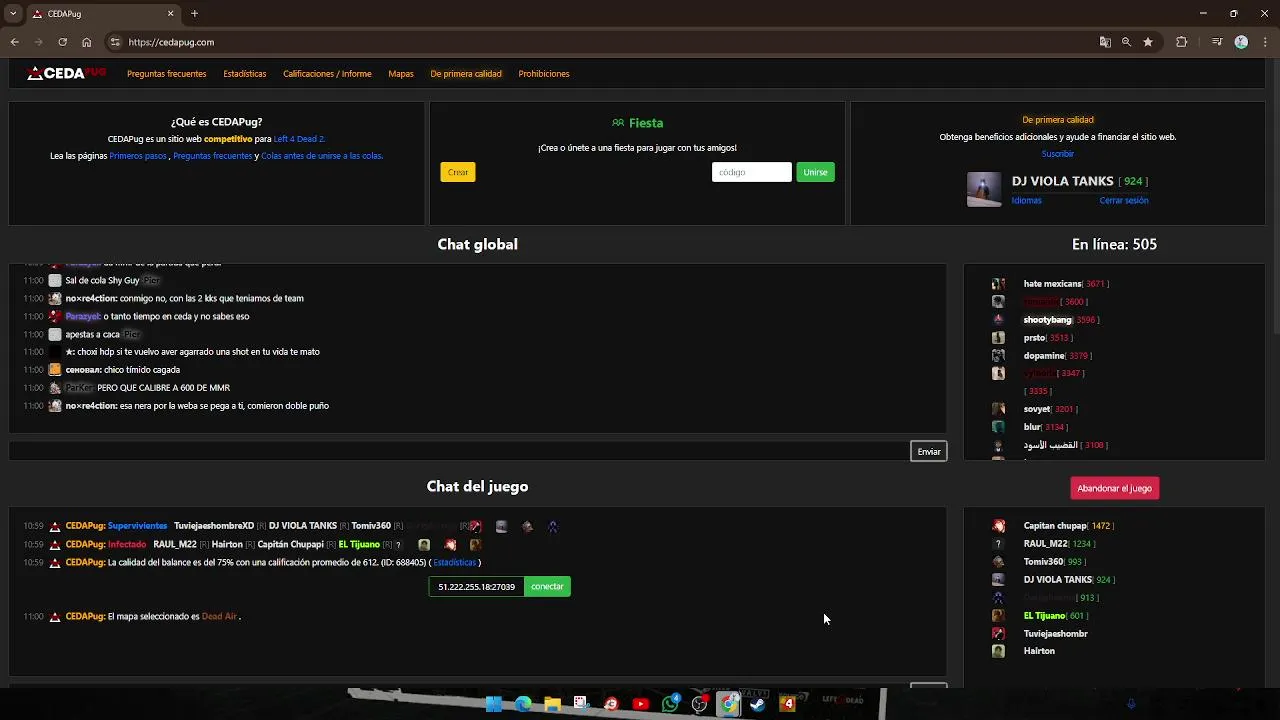1280x720 pixels.
Task: Click Tomiv360 avatar in game list
Action: (998, 562)
